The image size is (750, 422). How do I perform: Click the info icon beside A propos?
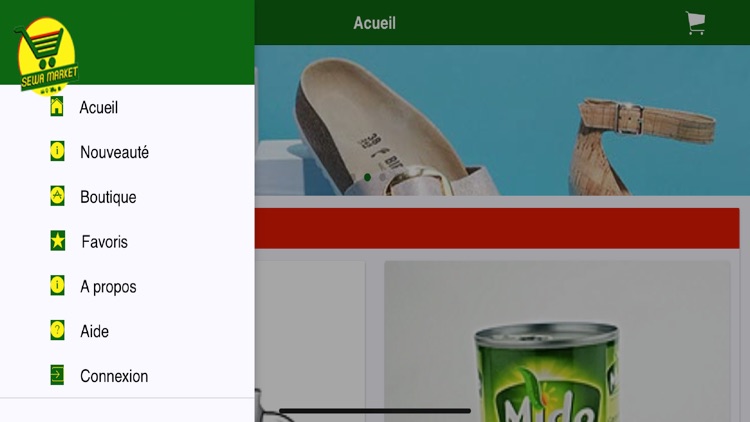click(x=57, y=286)
